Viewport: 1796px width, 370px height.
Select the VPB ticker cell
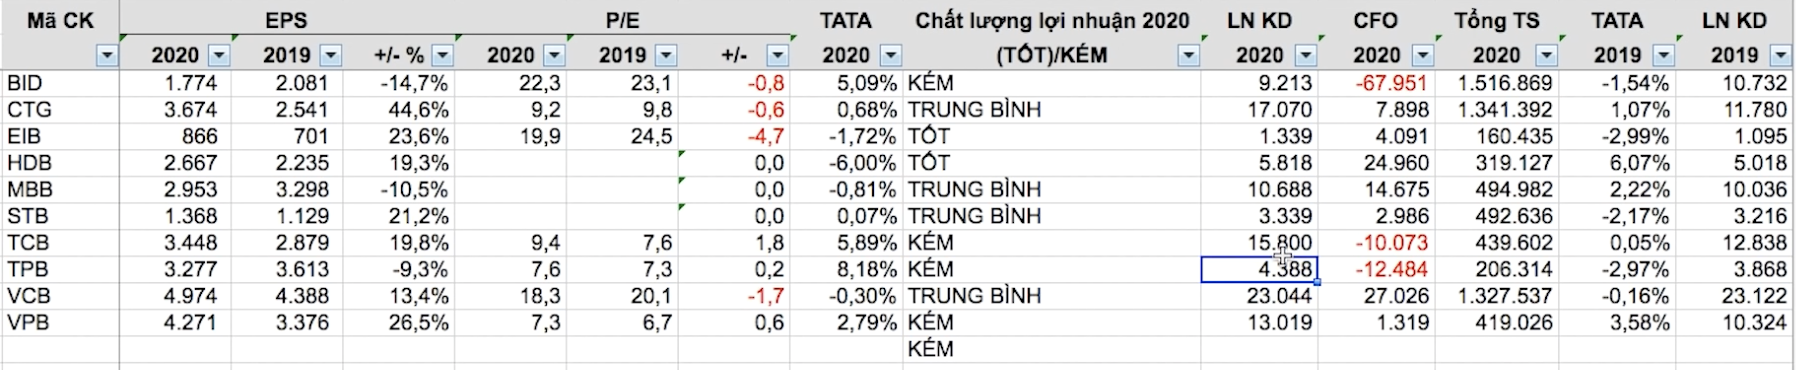[60, 323]
